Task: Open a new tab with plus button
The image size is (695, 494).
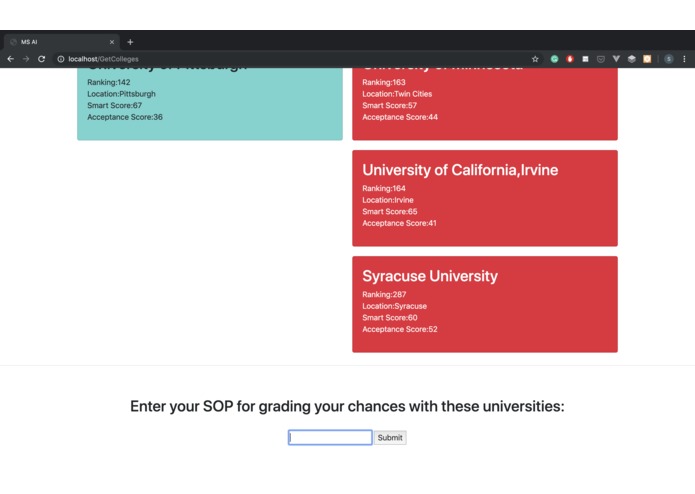Action: point(130,42)
